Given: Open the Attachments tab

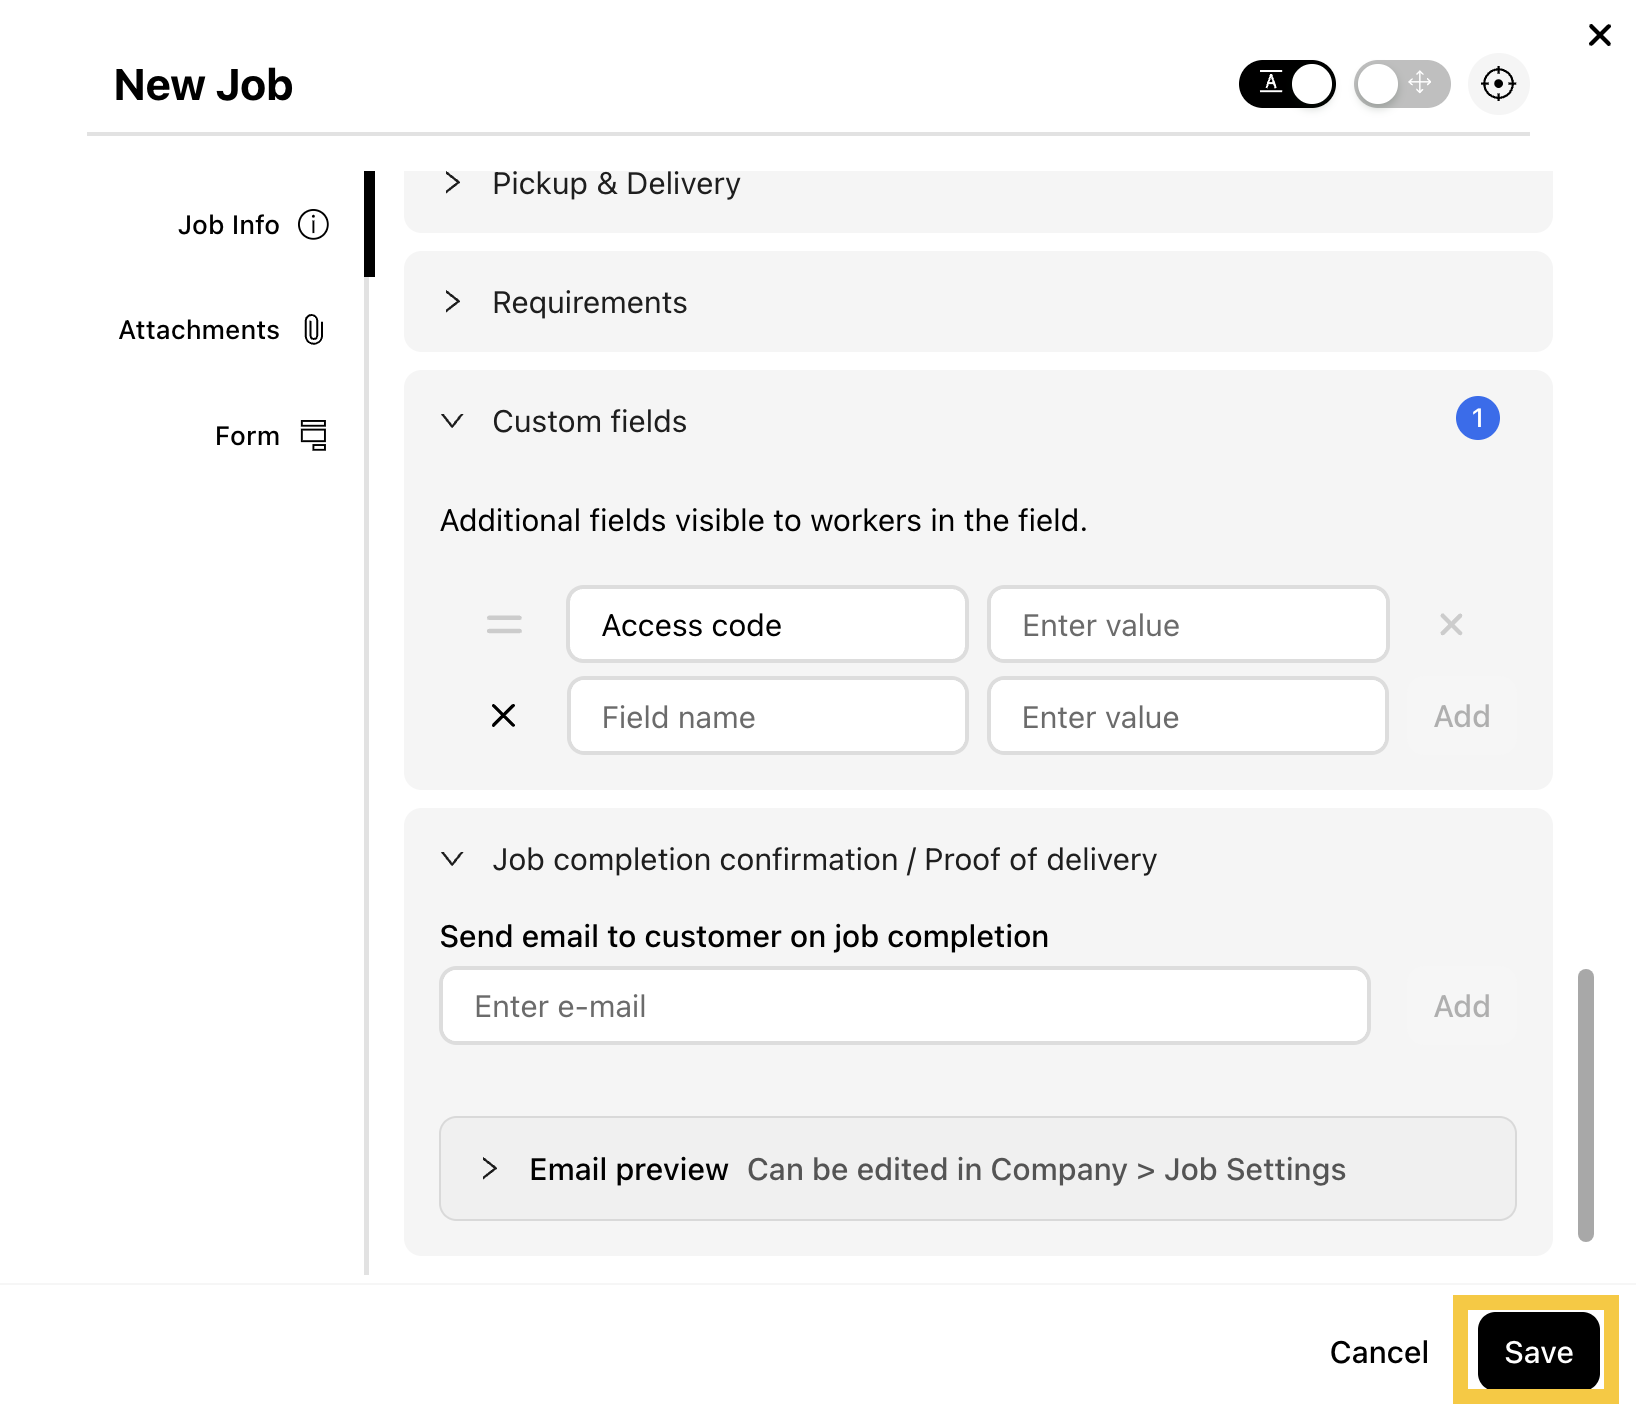Looking at the screenshot, I should (x=222, y=330).
